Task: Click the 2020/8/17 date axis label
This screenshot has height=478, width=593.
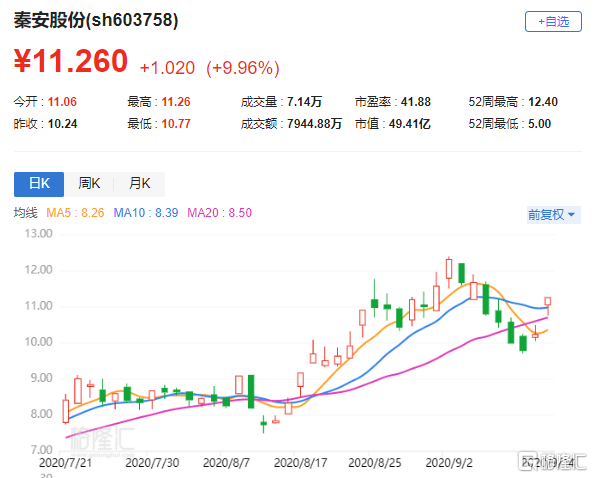Action: [x=300, y=462]
